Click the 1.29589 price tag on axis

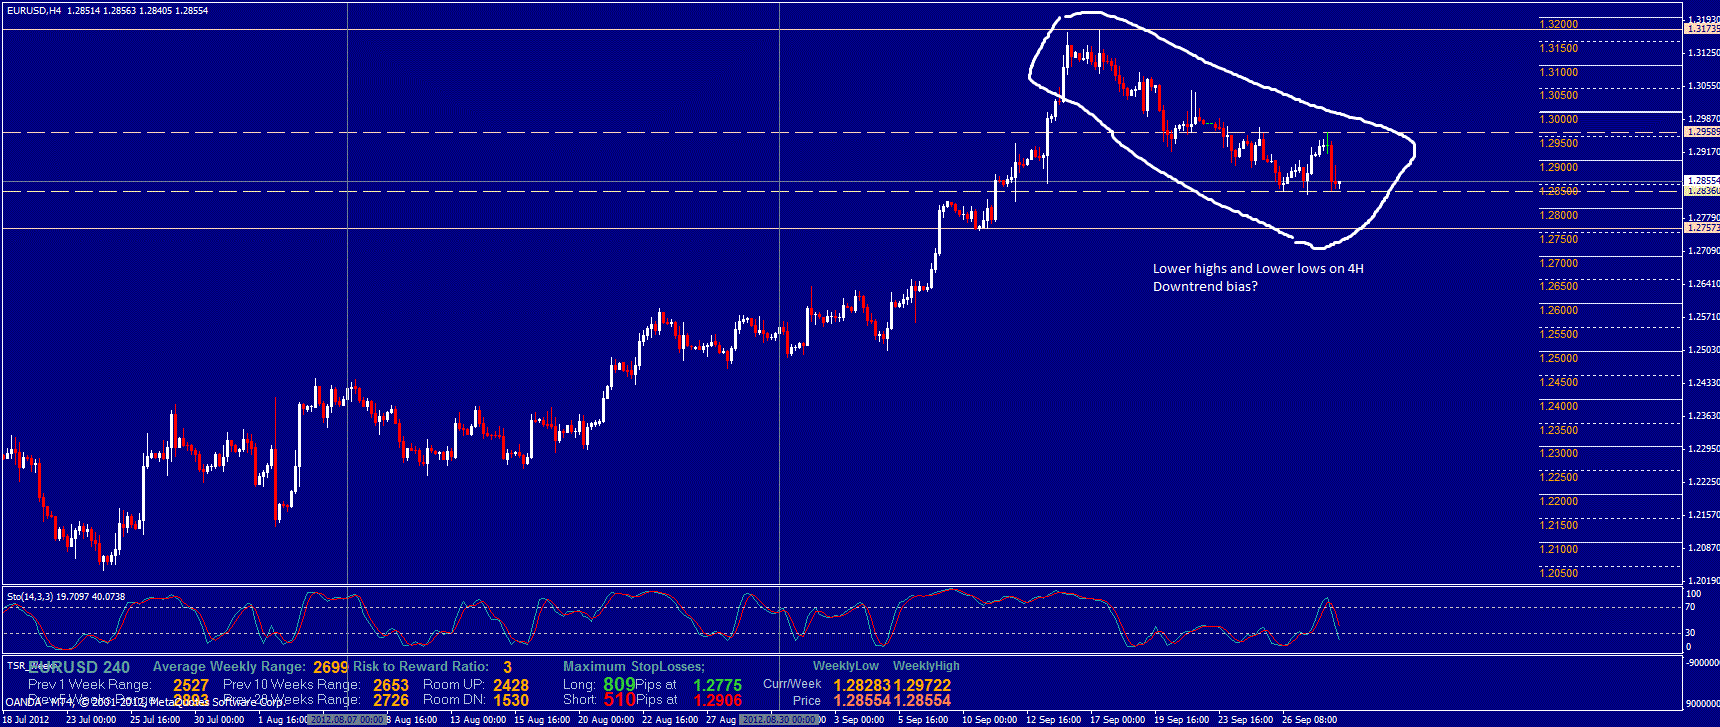pos(1702,132)
